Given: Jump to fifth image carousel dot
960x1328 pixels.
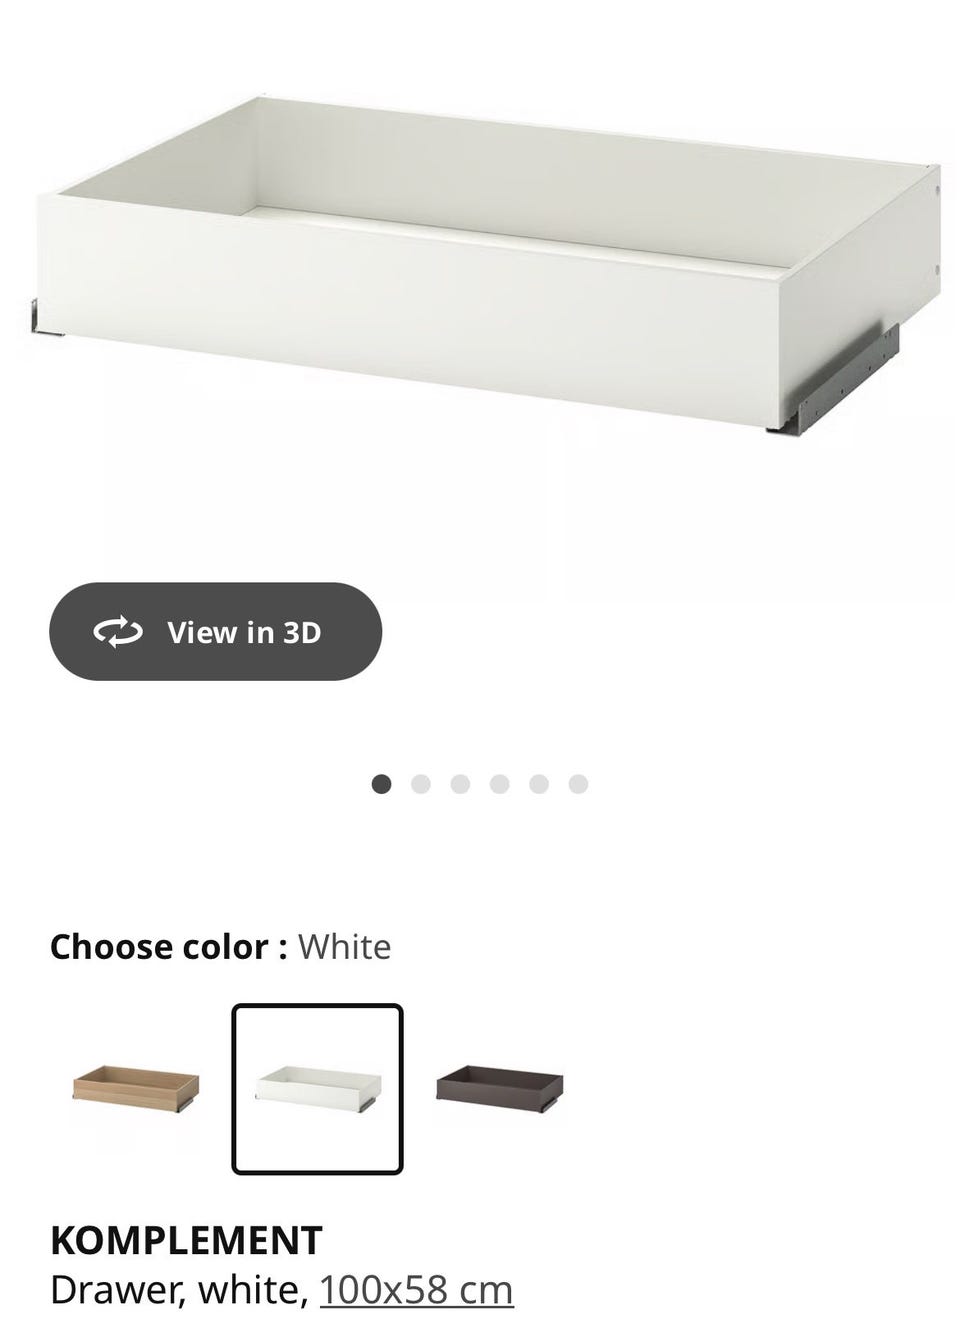Looking at the screenshot, I should click(x=539, y=784).
